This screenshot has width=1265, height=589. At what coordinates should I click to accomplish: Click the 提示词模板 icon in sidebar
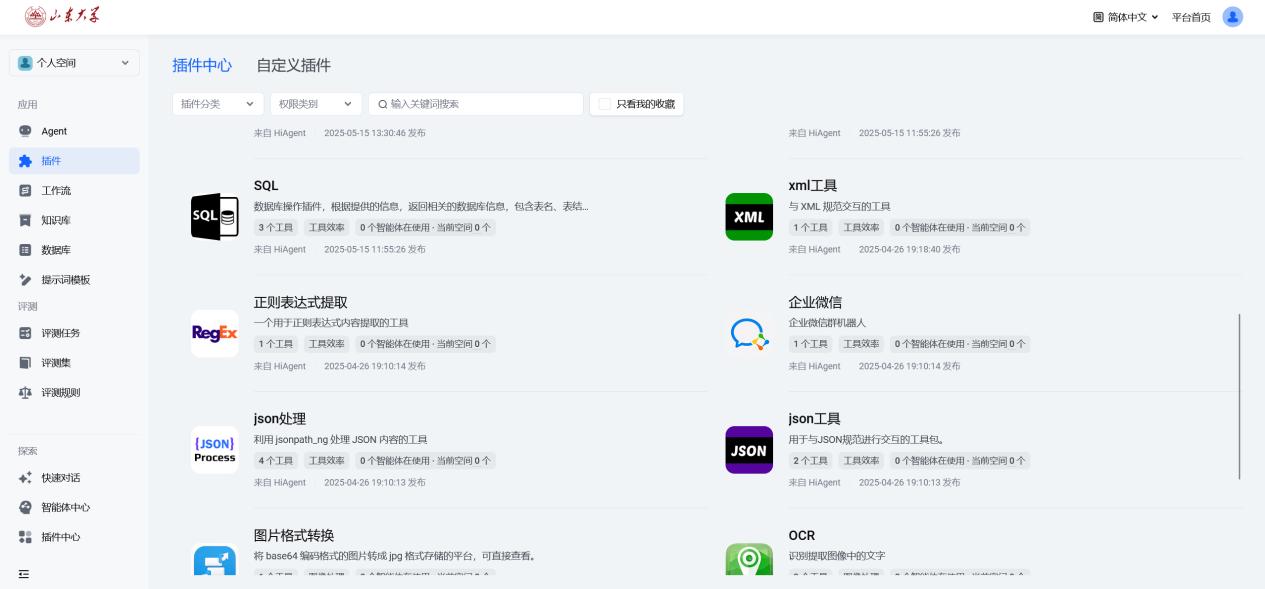point(25,280)
